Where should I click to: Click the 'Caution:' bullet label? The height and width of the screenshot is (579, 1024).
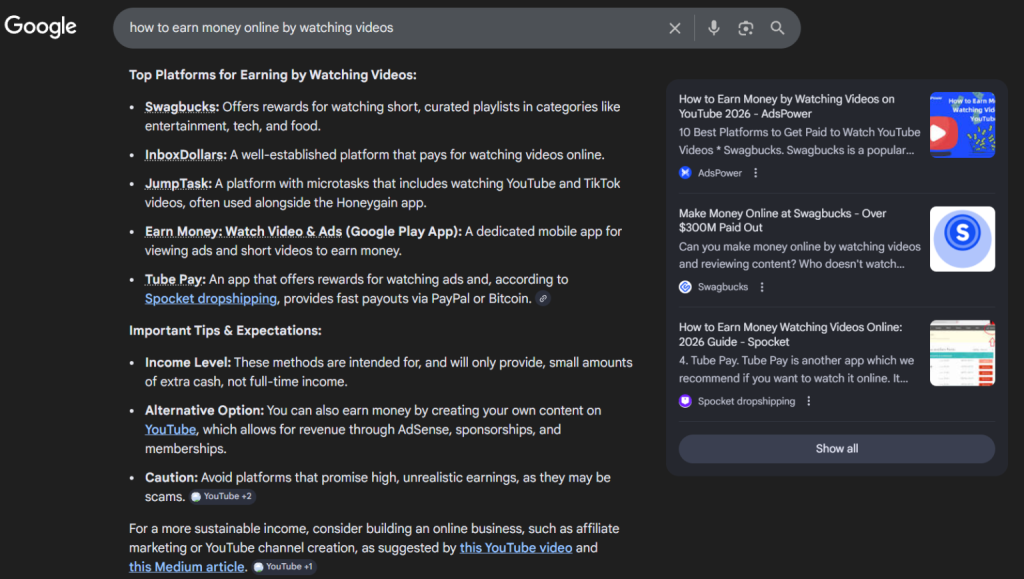171,478
